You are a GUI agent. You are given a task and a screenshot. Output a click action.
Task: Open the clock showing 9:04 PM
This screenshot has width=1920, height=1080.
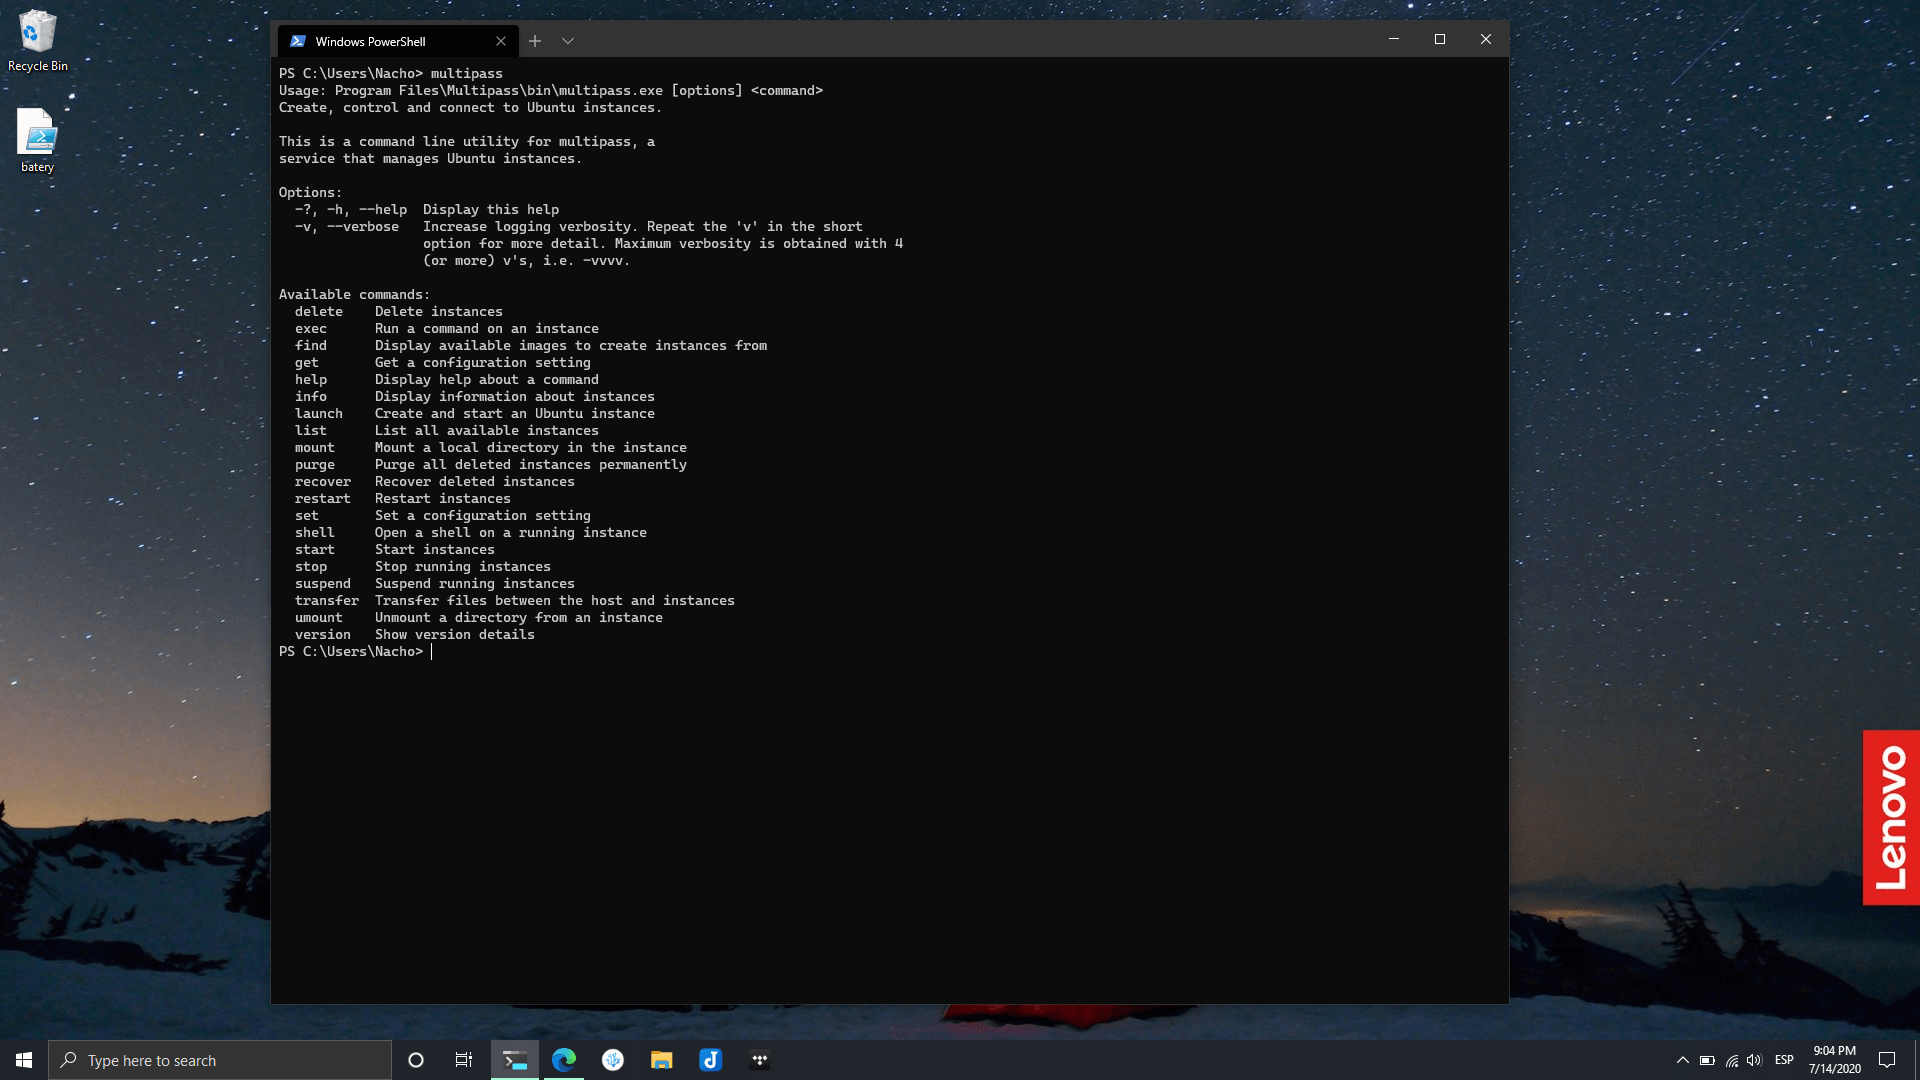tap(1834, 1060)
